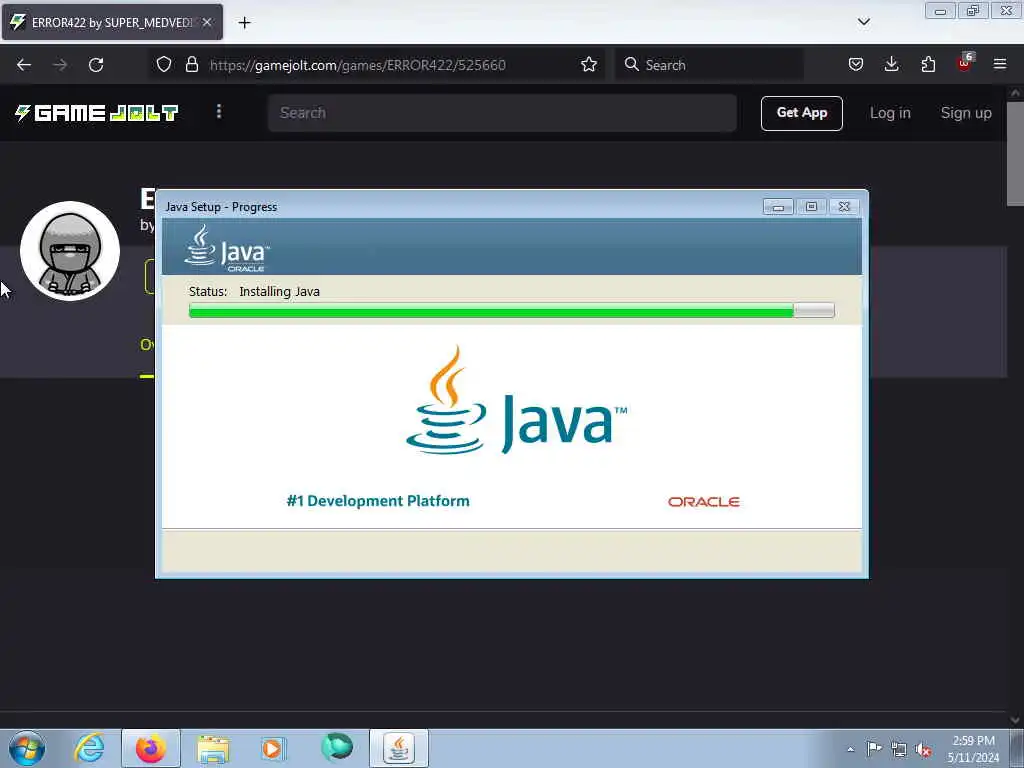Screen dimensions: 1024x768
Task: Open network connection tray icon
Action: (x=899, y=750)
